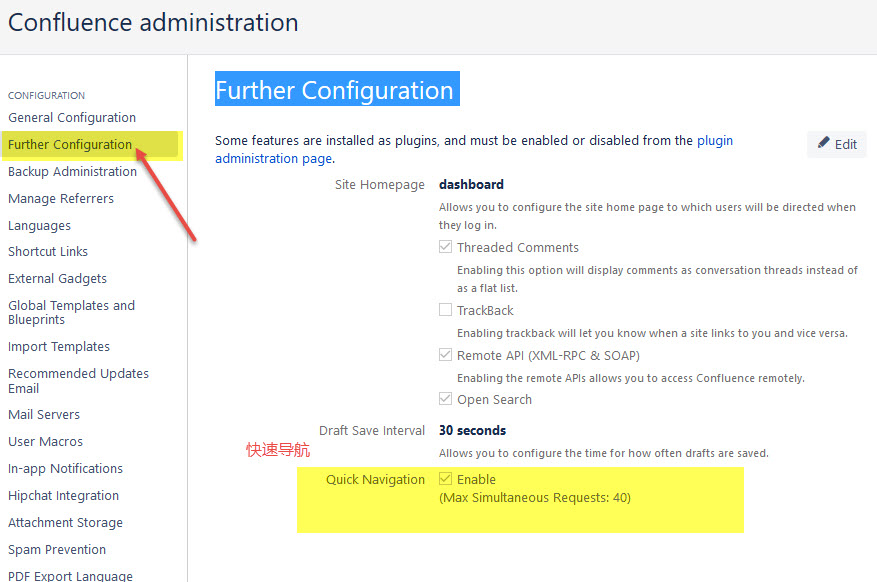
Task: Click the dashboard Site Homepage value
Action: point(471,184)
